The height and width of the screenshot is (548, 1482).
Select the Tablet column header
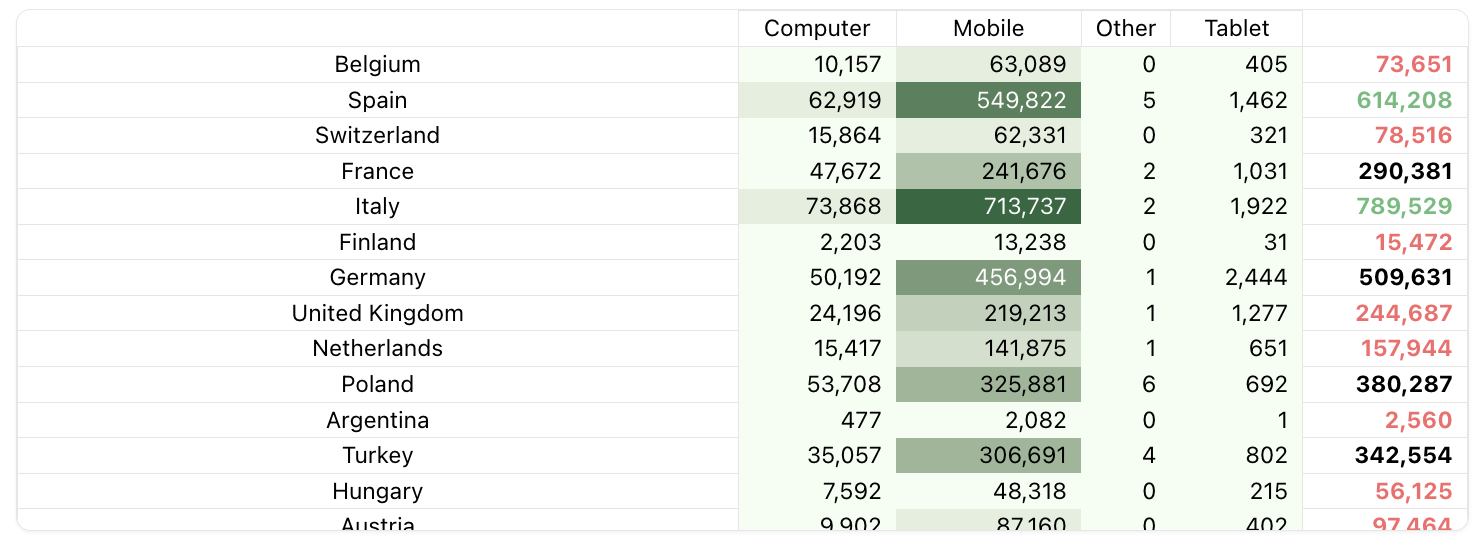1236,28
